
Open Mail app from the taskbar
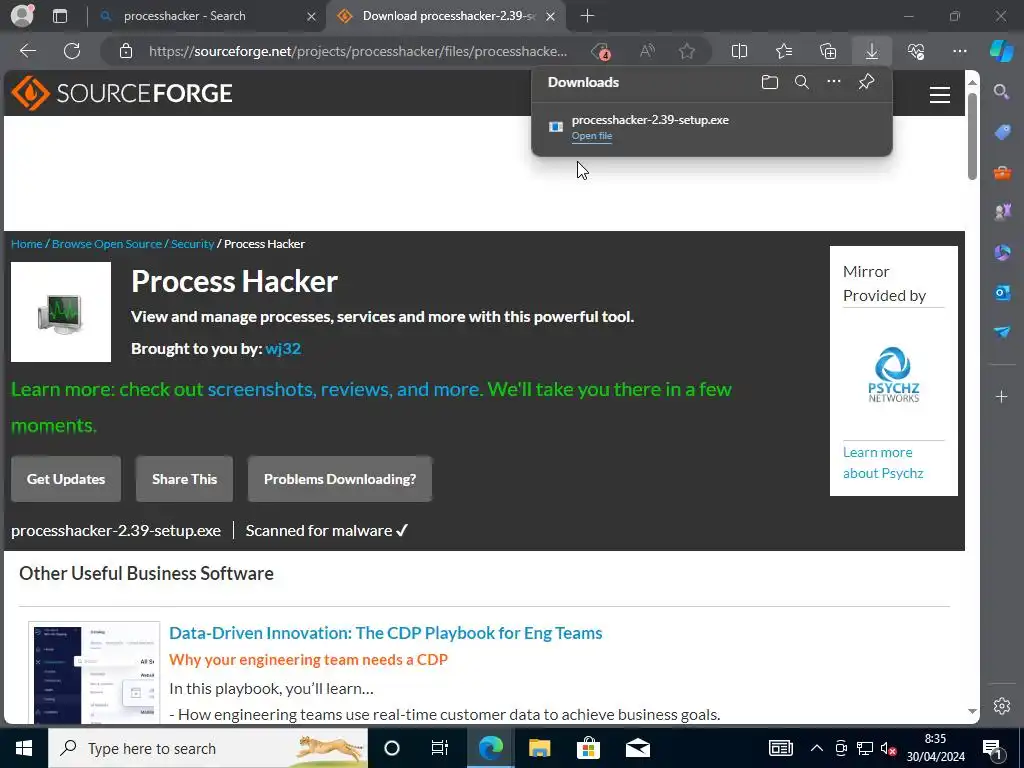(637, 748)
